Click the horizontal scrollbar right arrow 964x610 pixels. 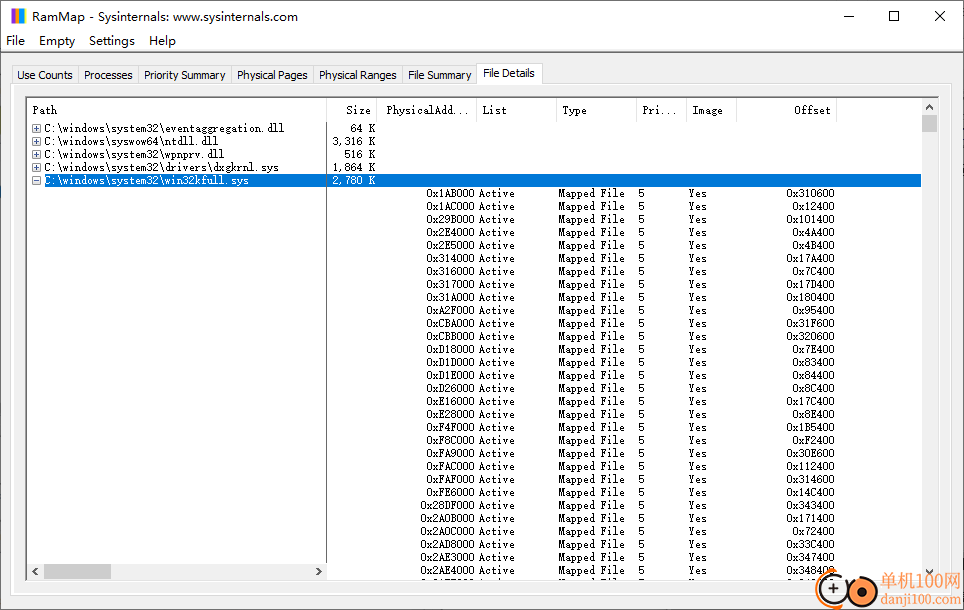pyautogui.click(x=318, y=571)
